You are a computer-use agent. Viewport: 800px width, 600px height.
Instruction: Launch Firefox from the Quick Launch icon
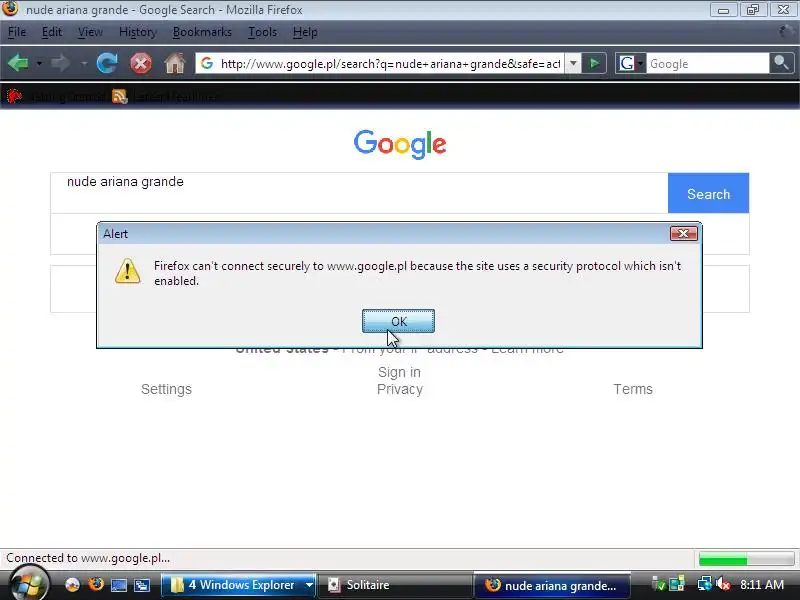[x=95, y=584]
